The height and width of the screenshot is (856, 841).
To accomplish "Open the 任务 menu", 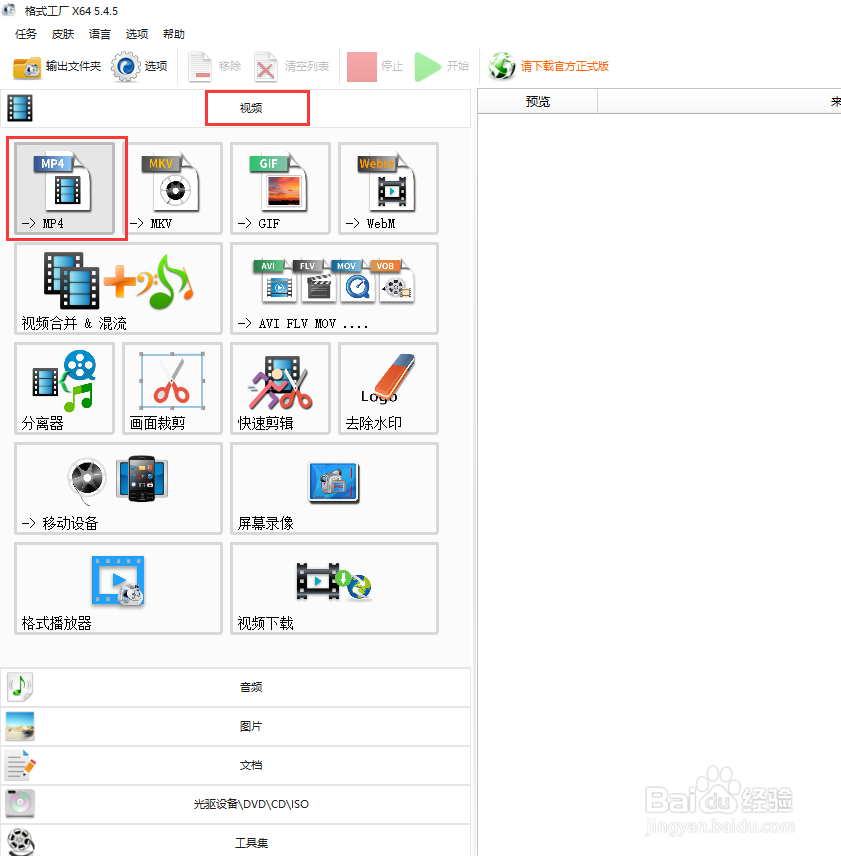I will coord(26,34).
